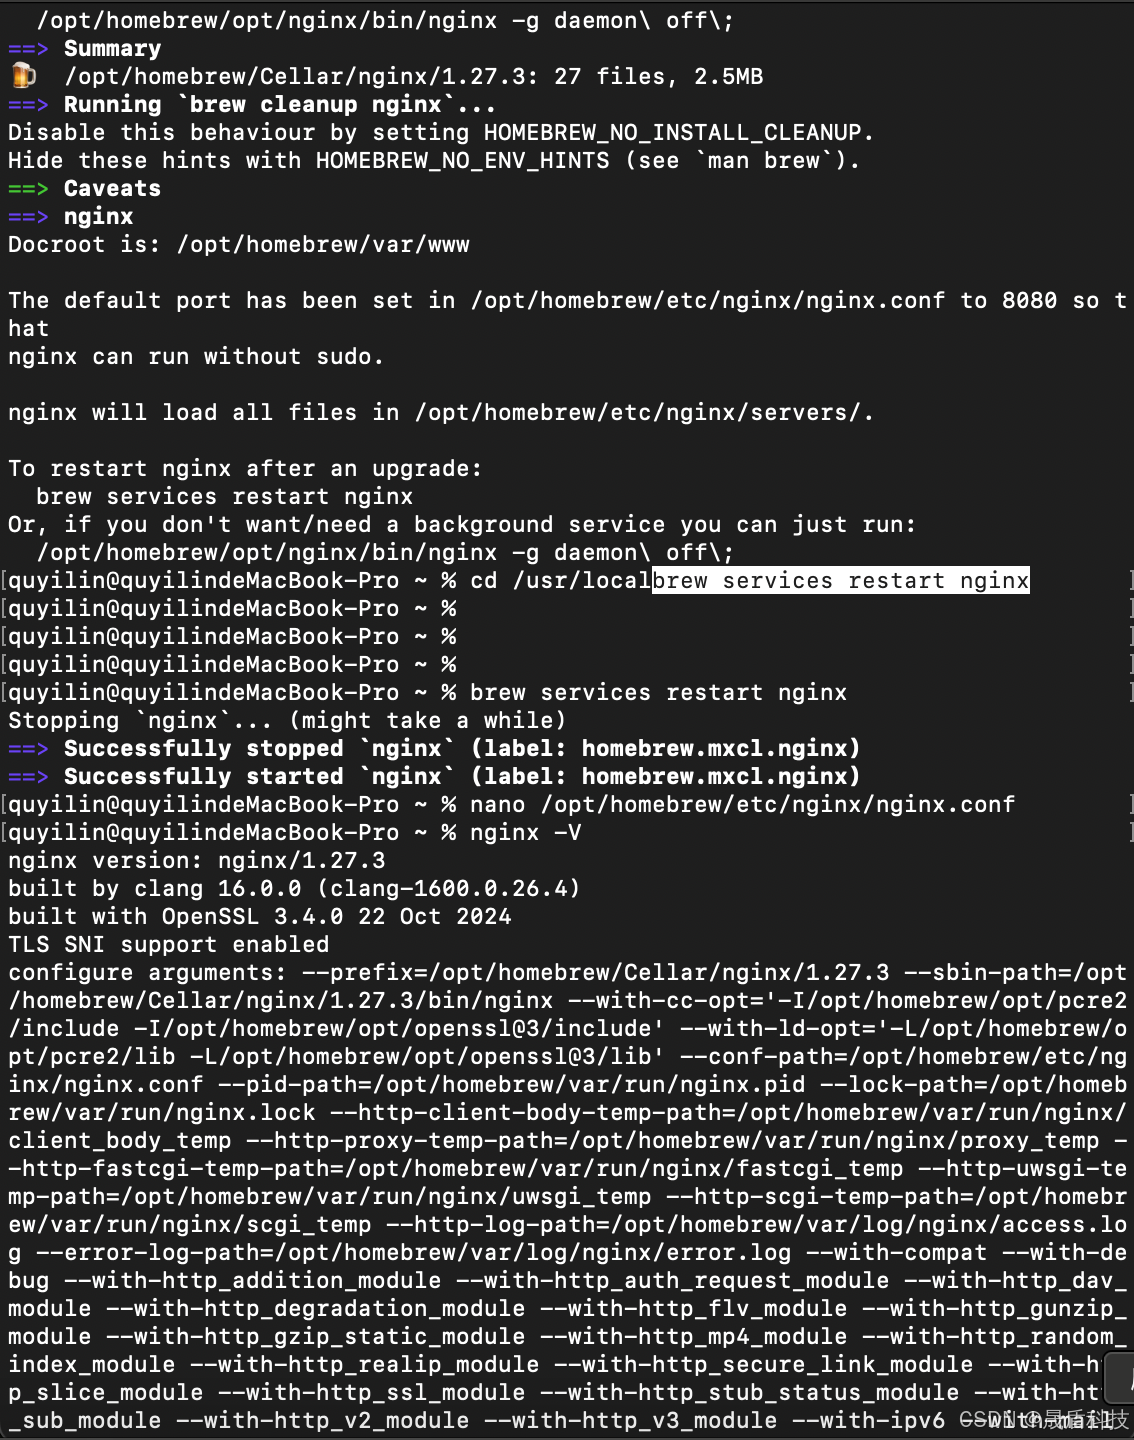Click the partially hidden floating button at bottom-right
Screen dimensions: 1134x1440
(x=1118, y=1376)
